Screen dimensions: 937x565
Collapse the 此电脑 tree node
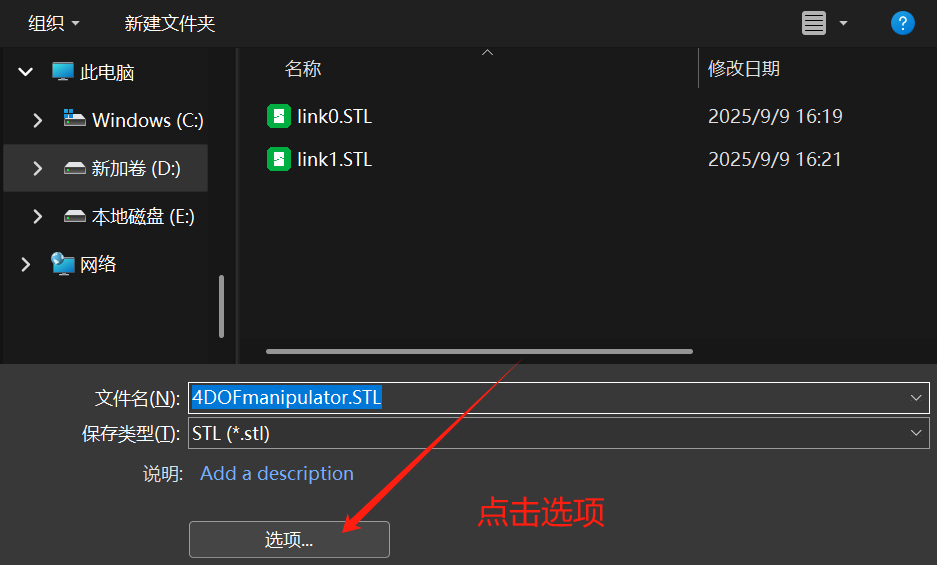coord(26,72)
